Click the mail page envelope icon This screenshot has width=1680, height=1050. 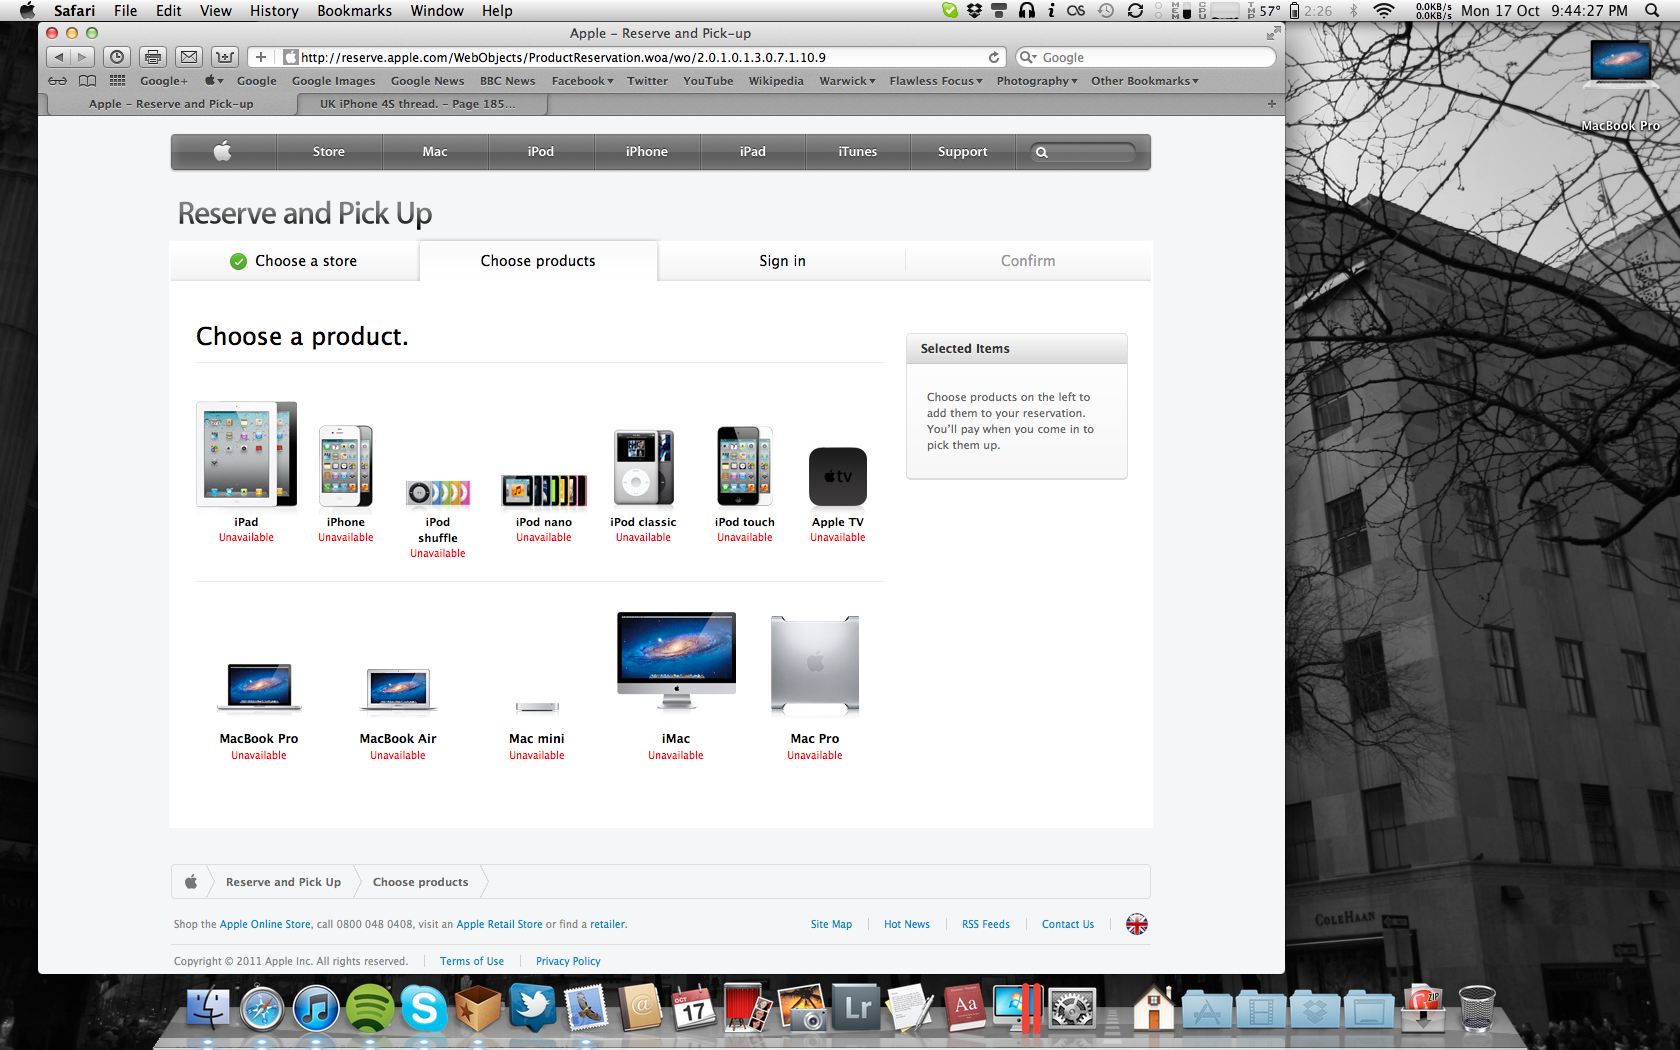pos(189,57)
